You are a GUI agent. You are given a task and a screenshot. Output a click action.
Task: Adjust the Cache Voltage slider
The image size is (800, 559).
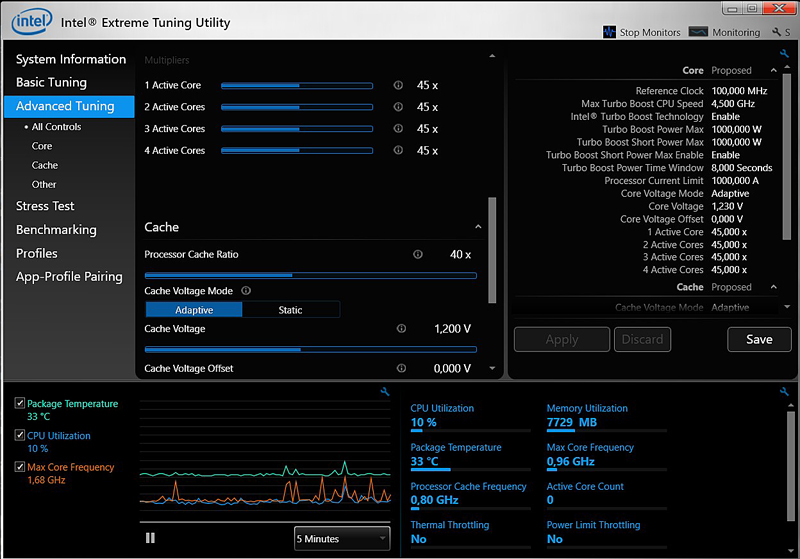311,349
